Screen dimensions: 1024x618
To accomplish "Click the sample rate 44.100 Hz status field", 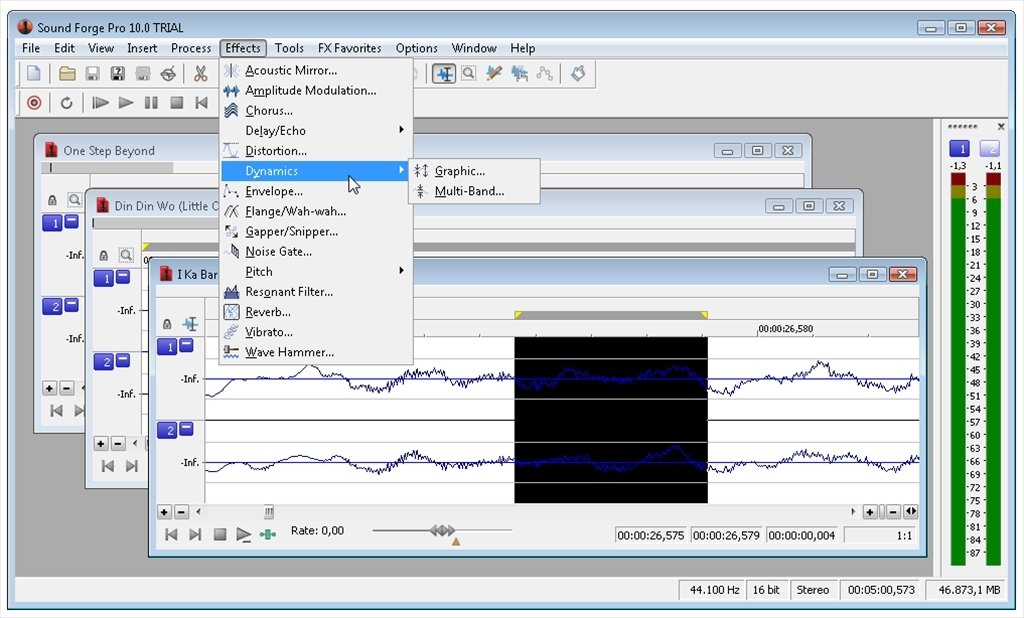I will click(x=714, y=590).
